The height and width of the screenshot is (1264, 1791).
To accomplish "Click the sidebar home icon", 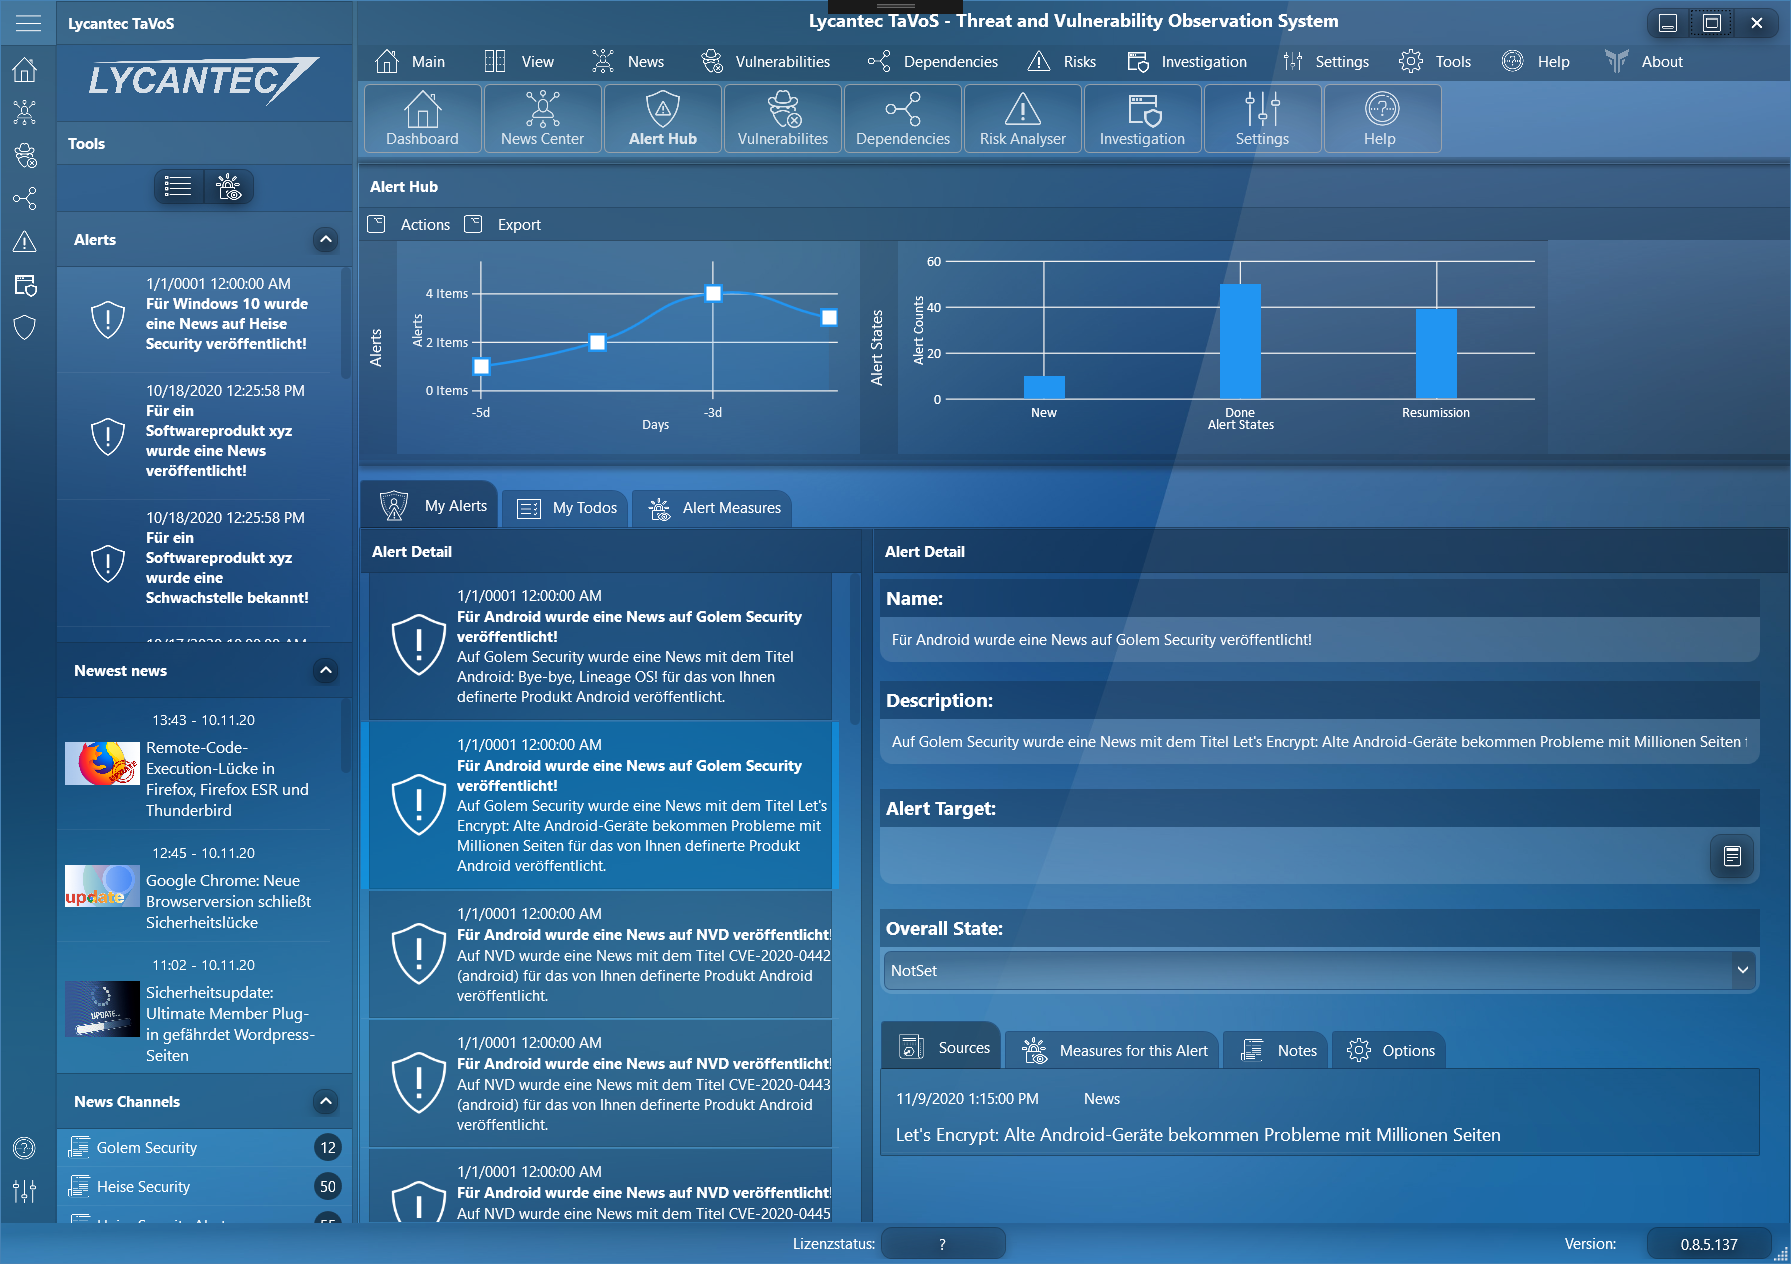I will point(25,70).
